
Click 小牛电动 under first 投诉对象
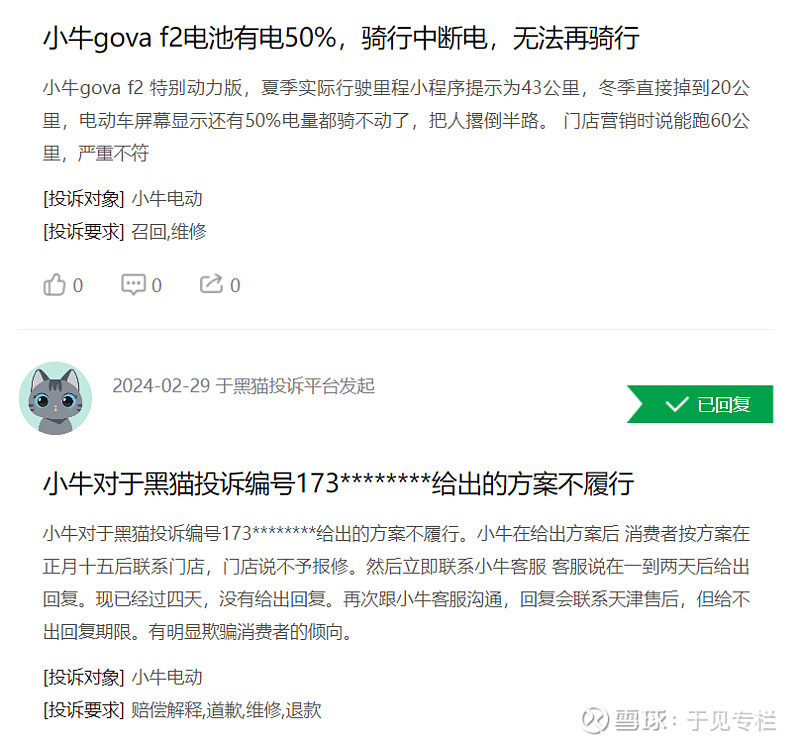[167, 198]
